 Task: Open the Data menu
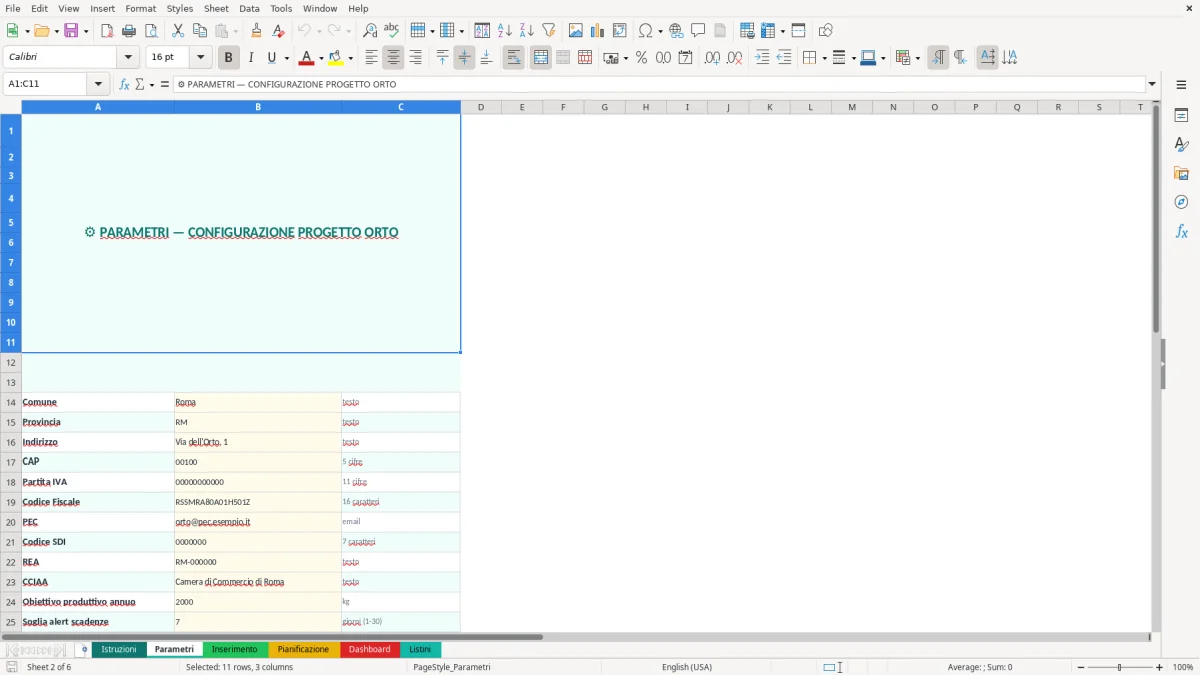click(x=249, y=8)
